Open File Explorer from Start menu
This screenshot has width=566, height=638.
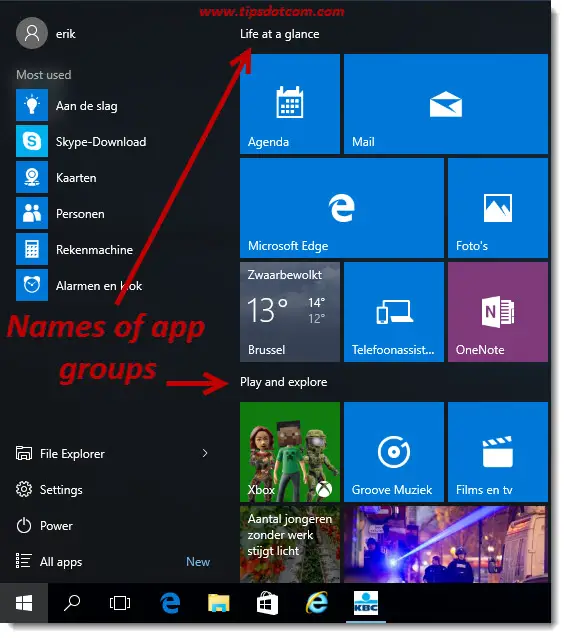pyautogui.click(x=112, y=453)
